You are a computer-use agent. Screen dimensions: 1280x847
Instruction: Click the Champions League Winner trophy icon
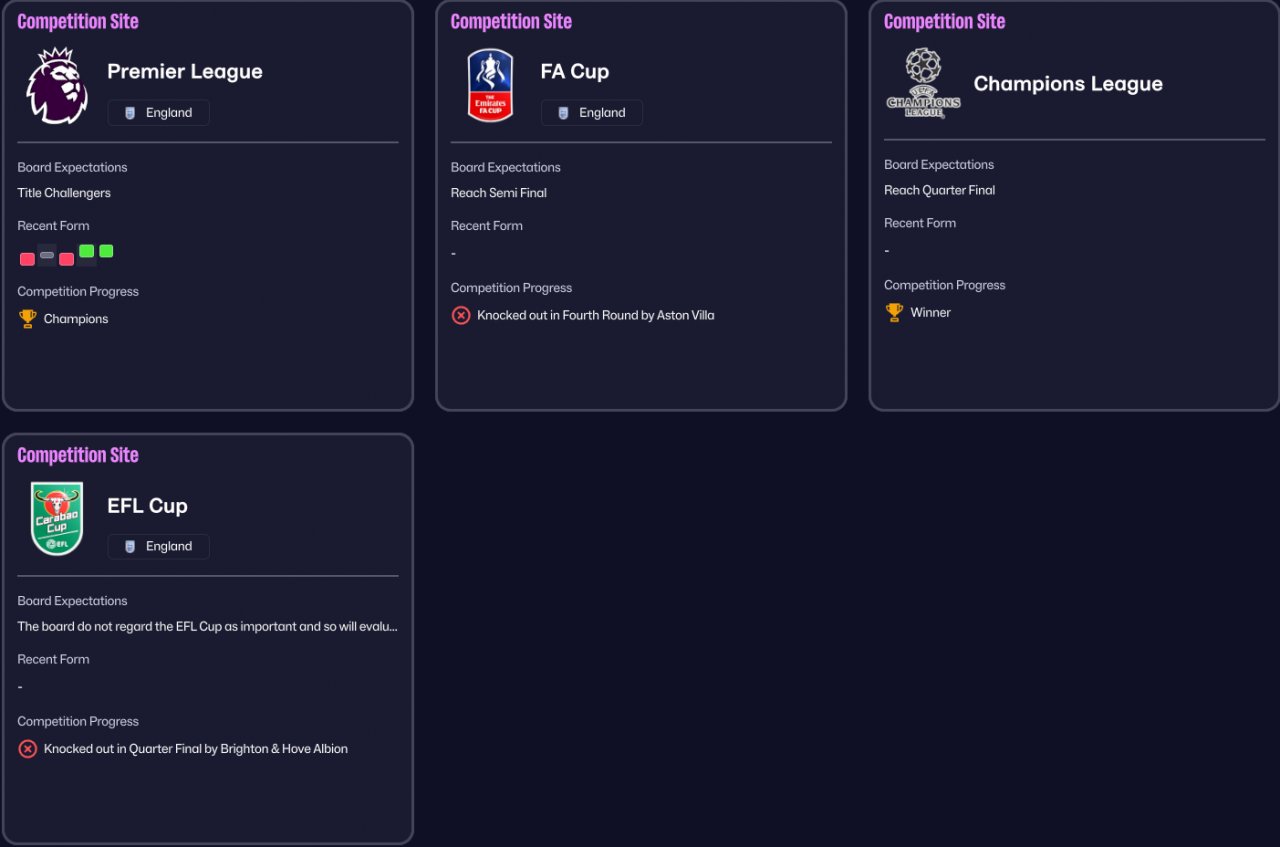[x=894, y=313]
